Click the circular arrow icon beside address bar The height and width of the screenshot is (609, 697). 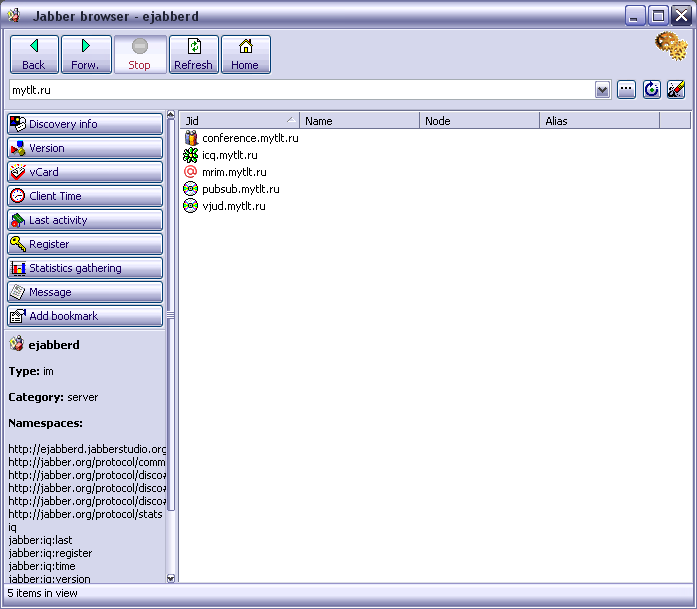652,90
